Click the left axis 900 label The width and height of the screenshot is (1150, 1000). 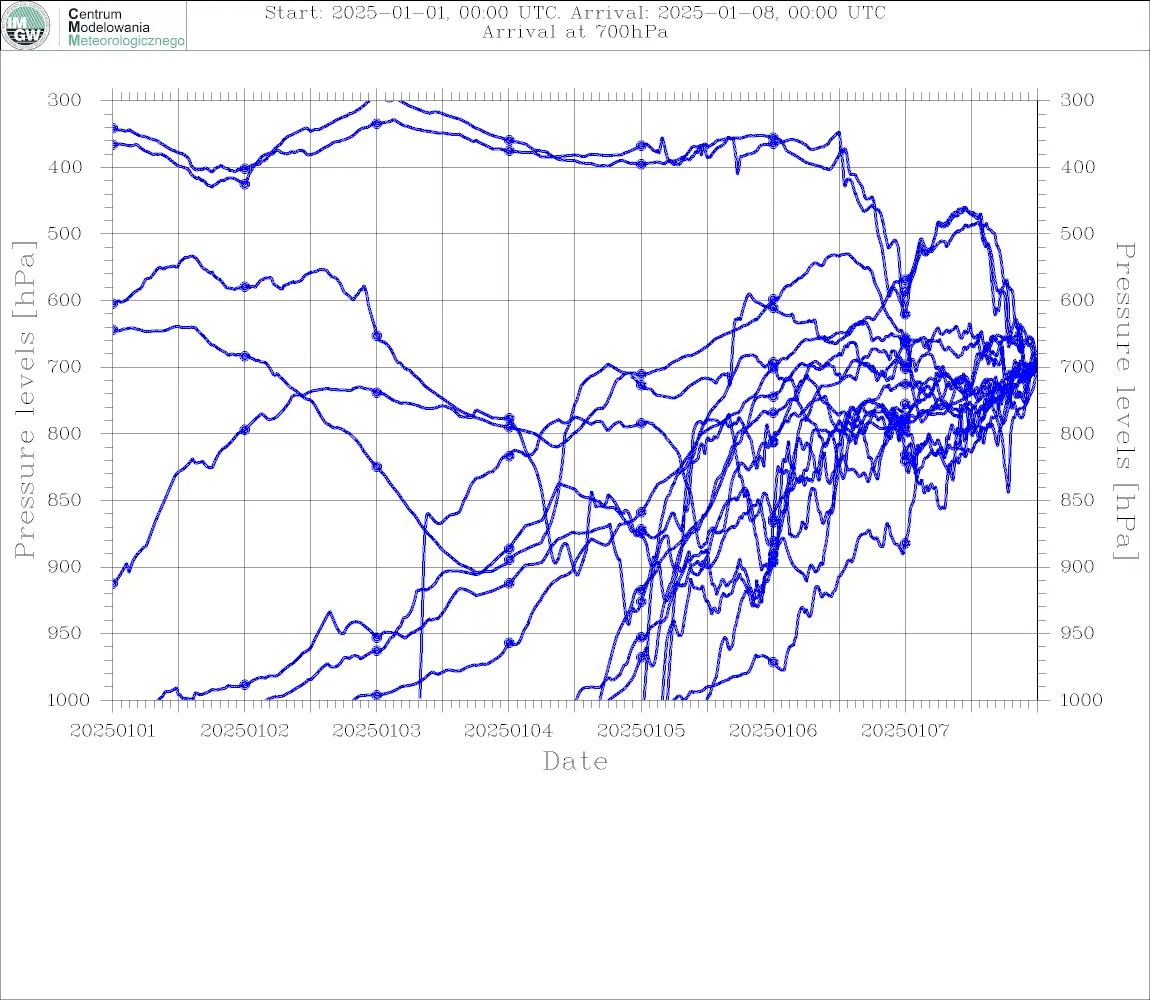click(x=65, y=566)
